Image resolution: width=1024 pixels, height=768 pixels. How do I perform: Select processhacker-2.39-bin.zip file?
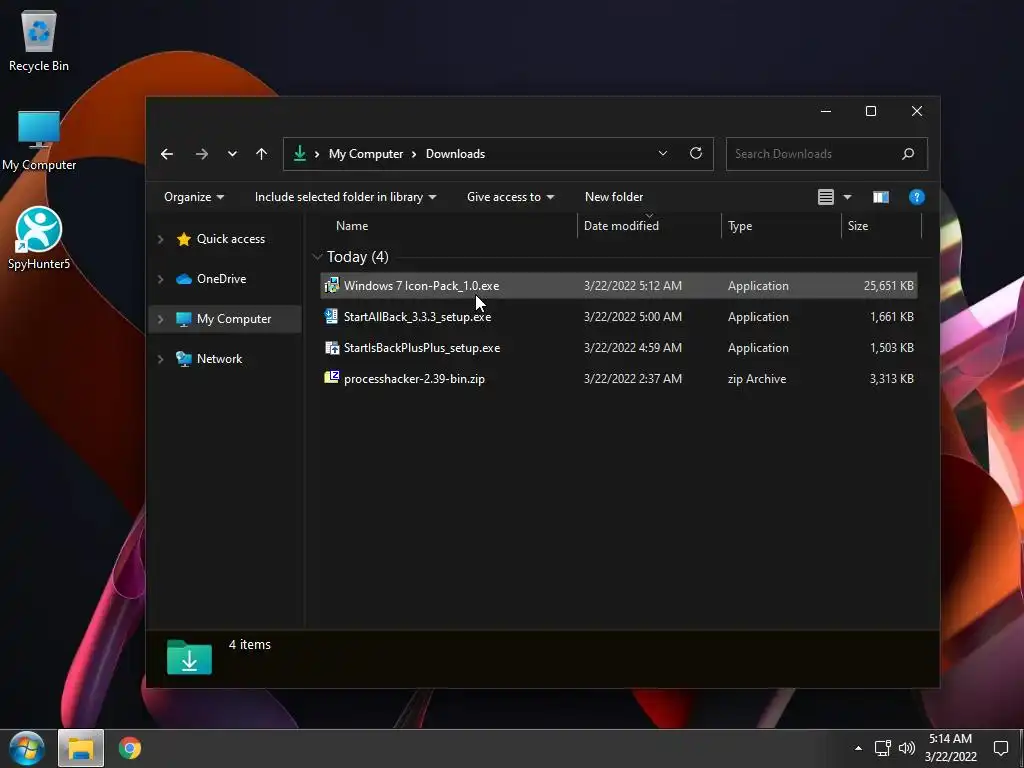618,379
